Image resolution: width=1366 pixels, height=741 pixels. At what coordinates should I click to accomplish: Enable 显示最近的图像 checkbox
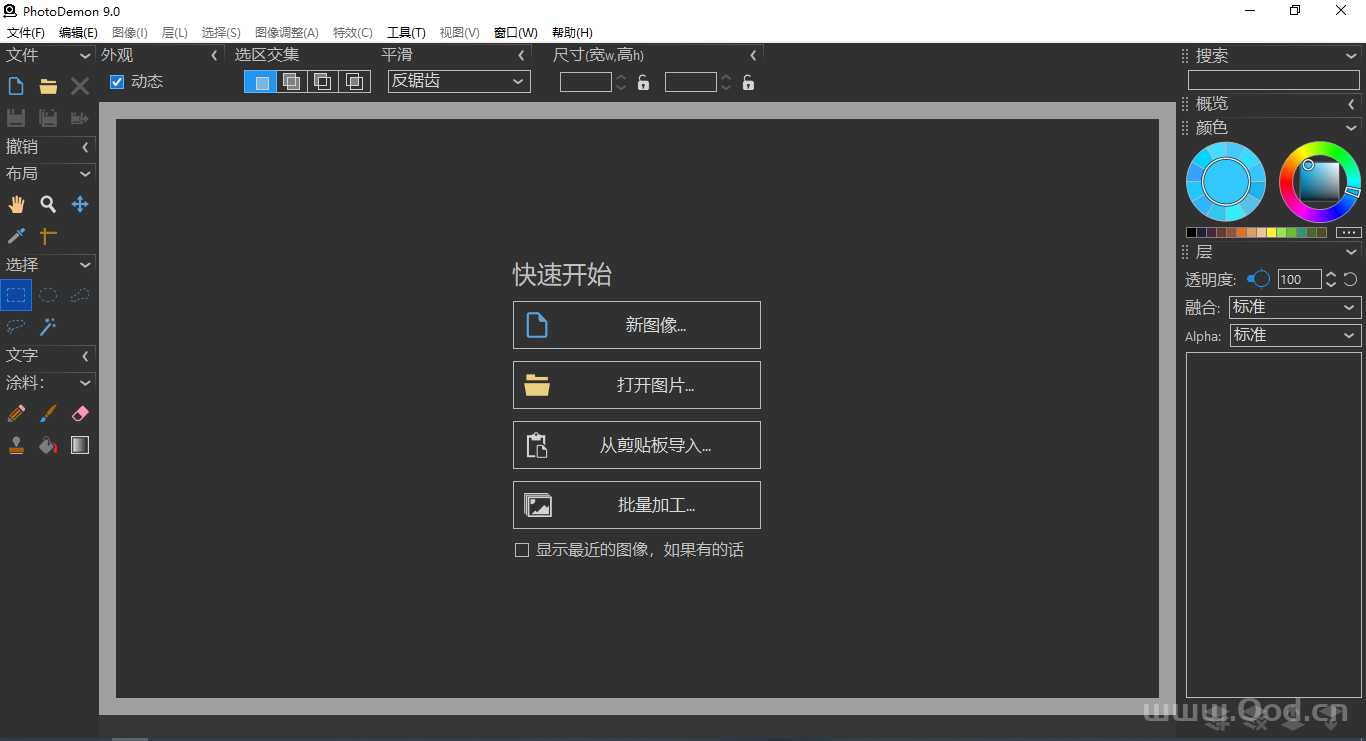522,550
